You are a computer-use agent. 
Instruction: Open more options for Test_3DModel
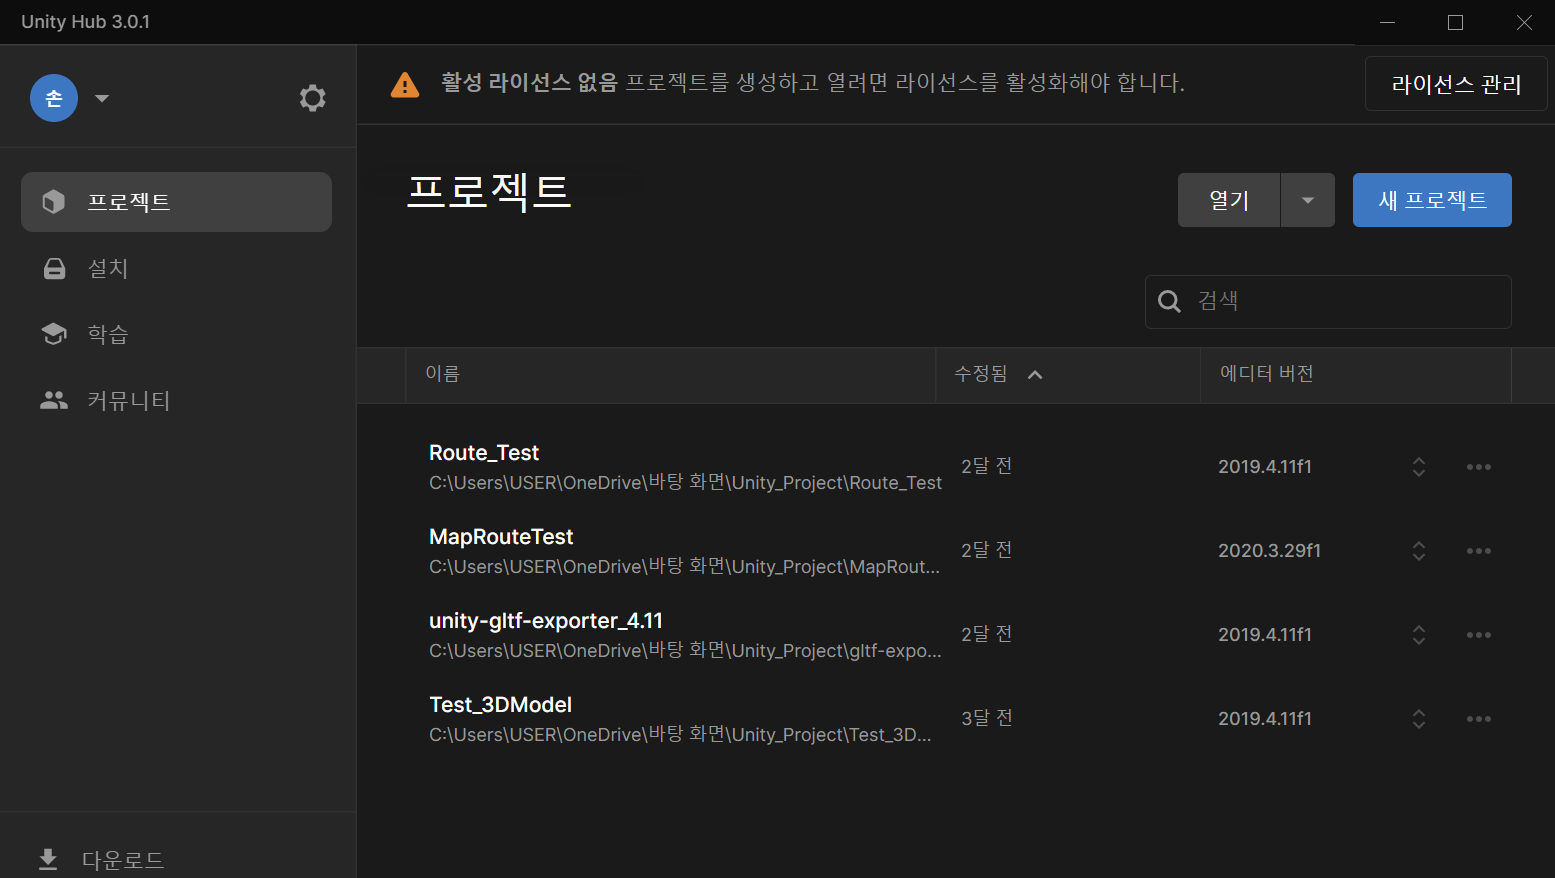(x=1479, y=719)
